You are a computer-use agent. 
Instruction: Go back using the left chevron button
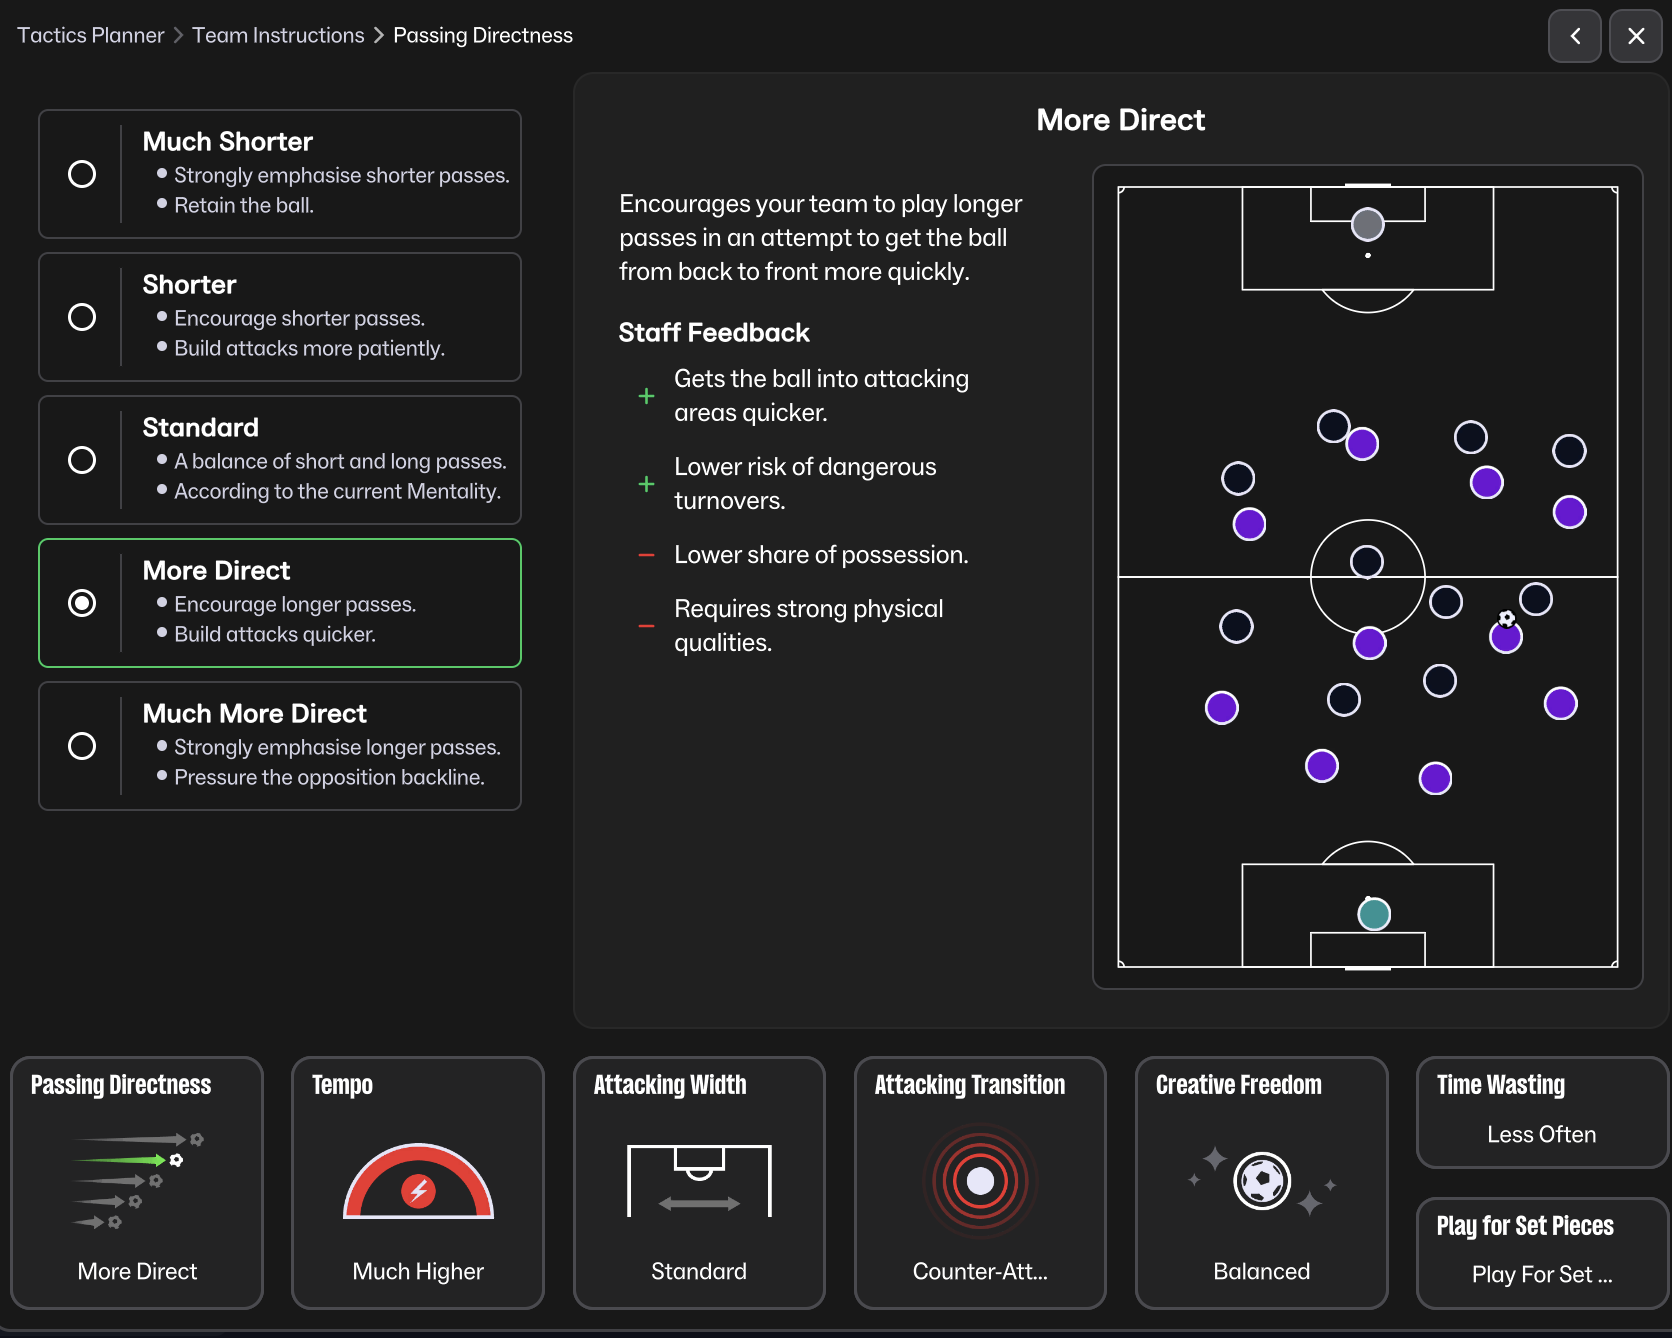(x=1575, y=36)
